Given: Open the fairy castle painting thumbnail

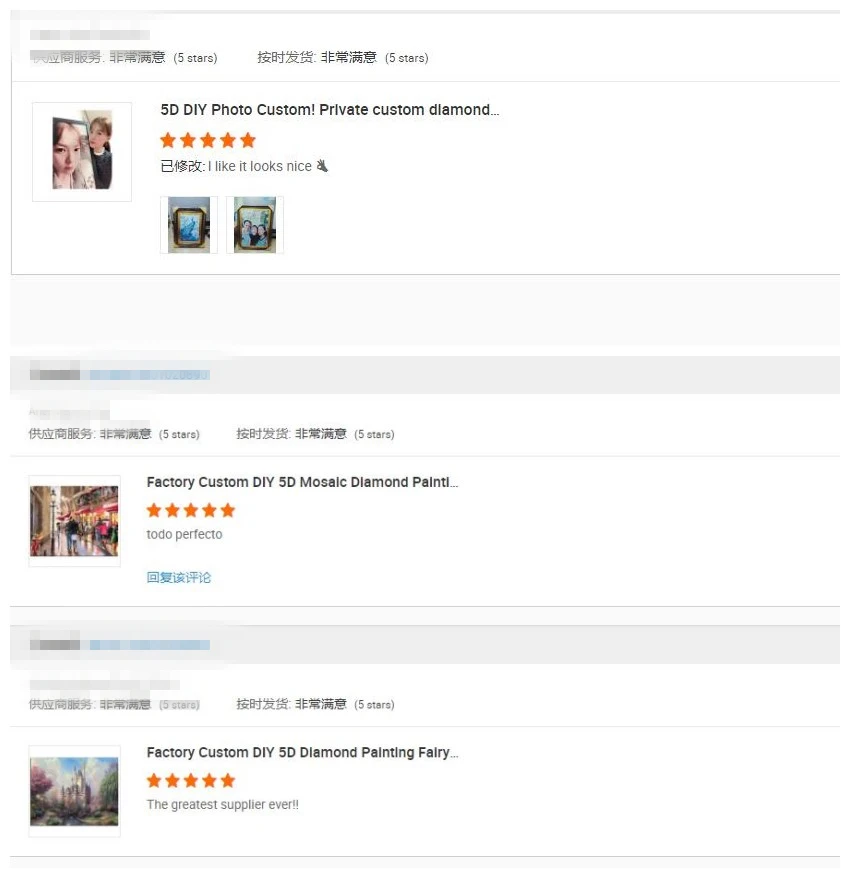Looking at the screenshot, I should pyautogui.click(x=74, y=791).
